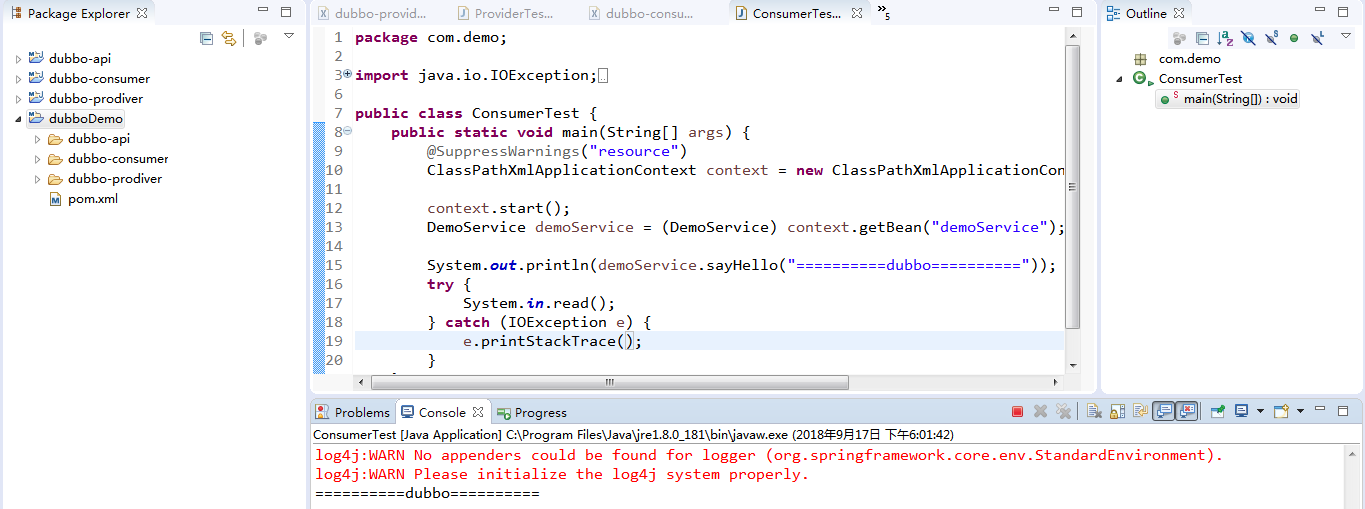Toggle Scroll Lock in Console

pyautogui.click(x=1118, y=411)
